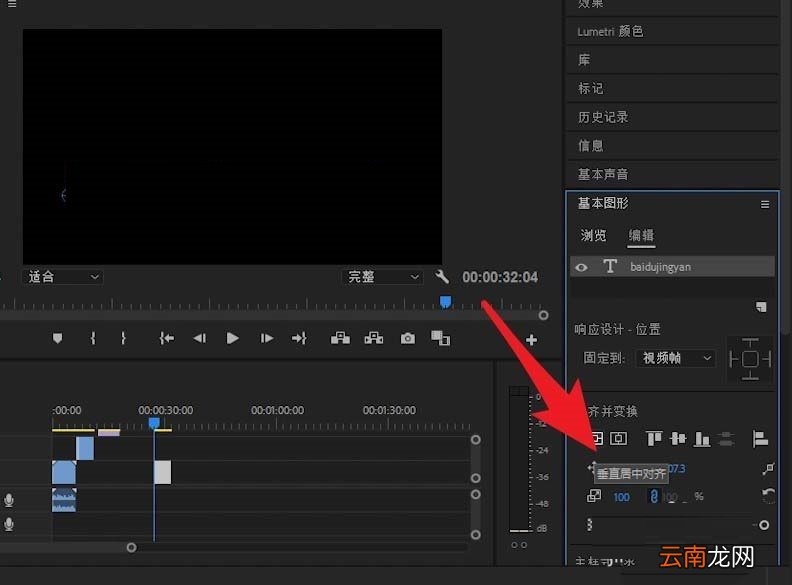Click the timeline horizontal zoom handle

coord(131,548)
